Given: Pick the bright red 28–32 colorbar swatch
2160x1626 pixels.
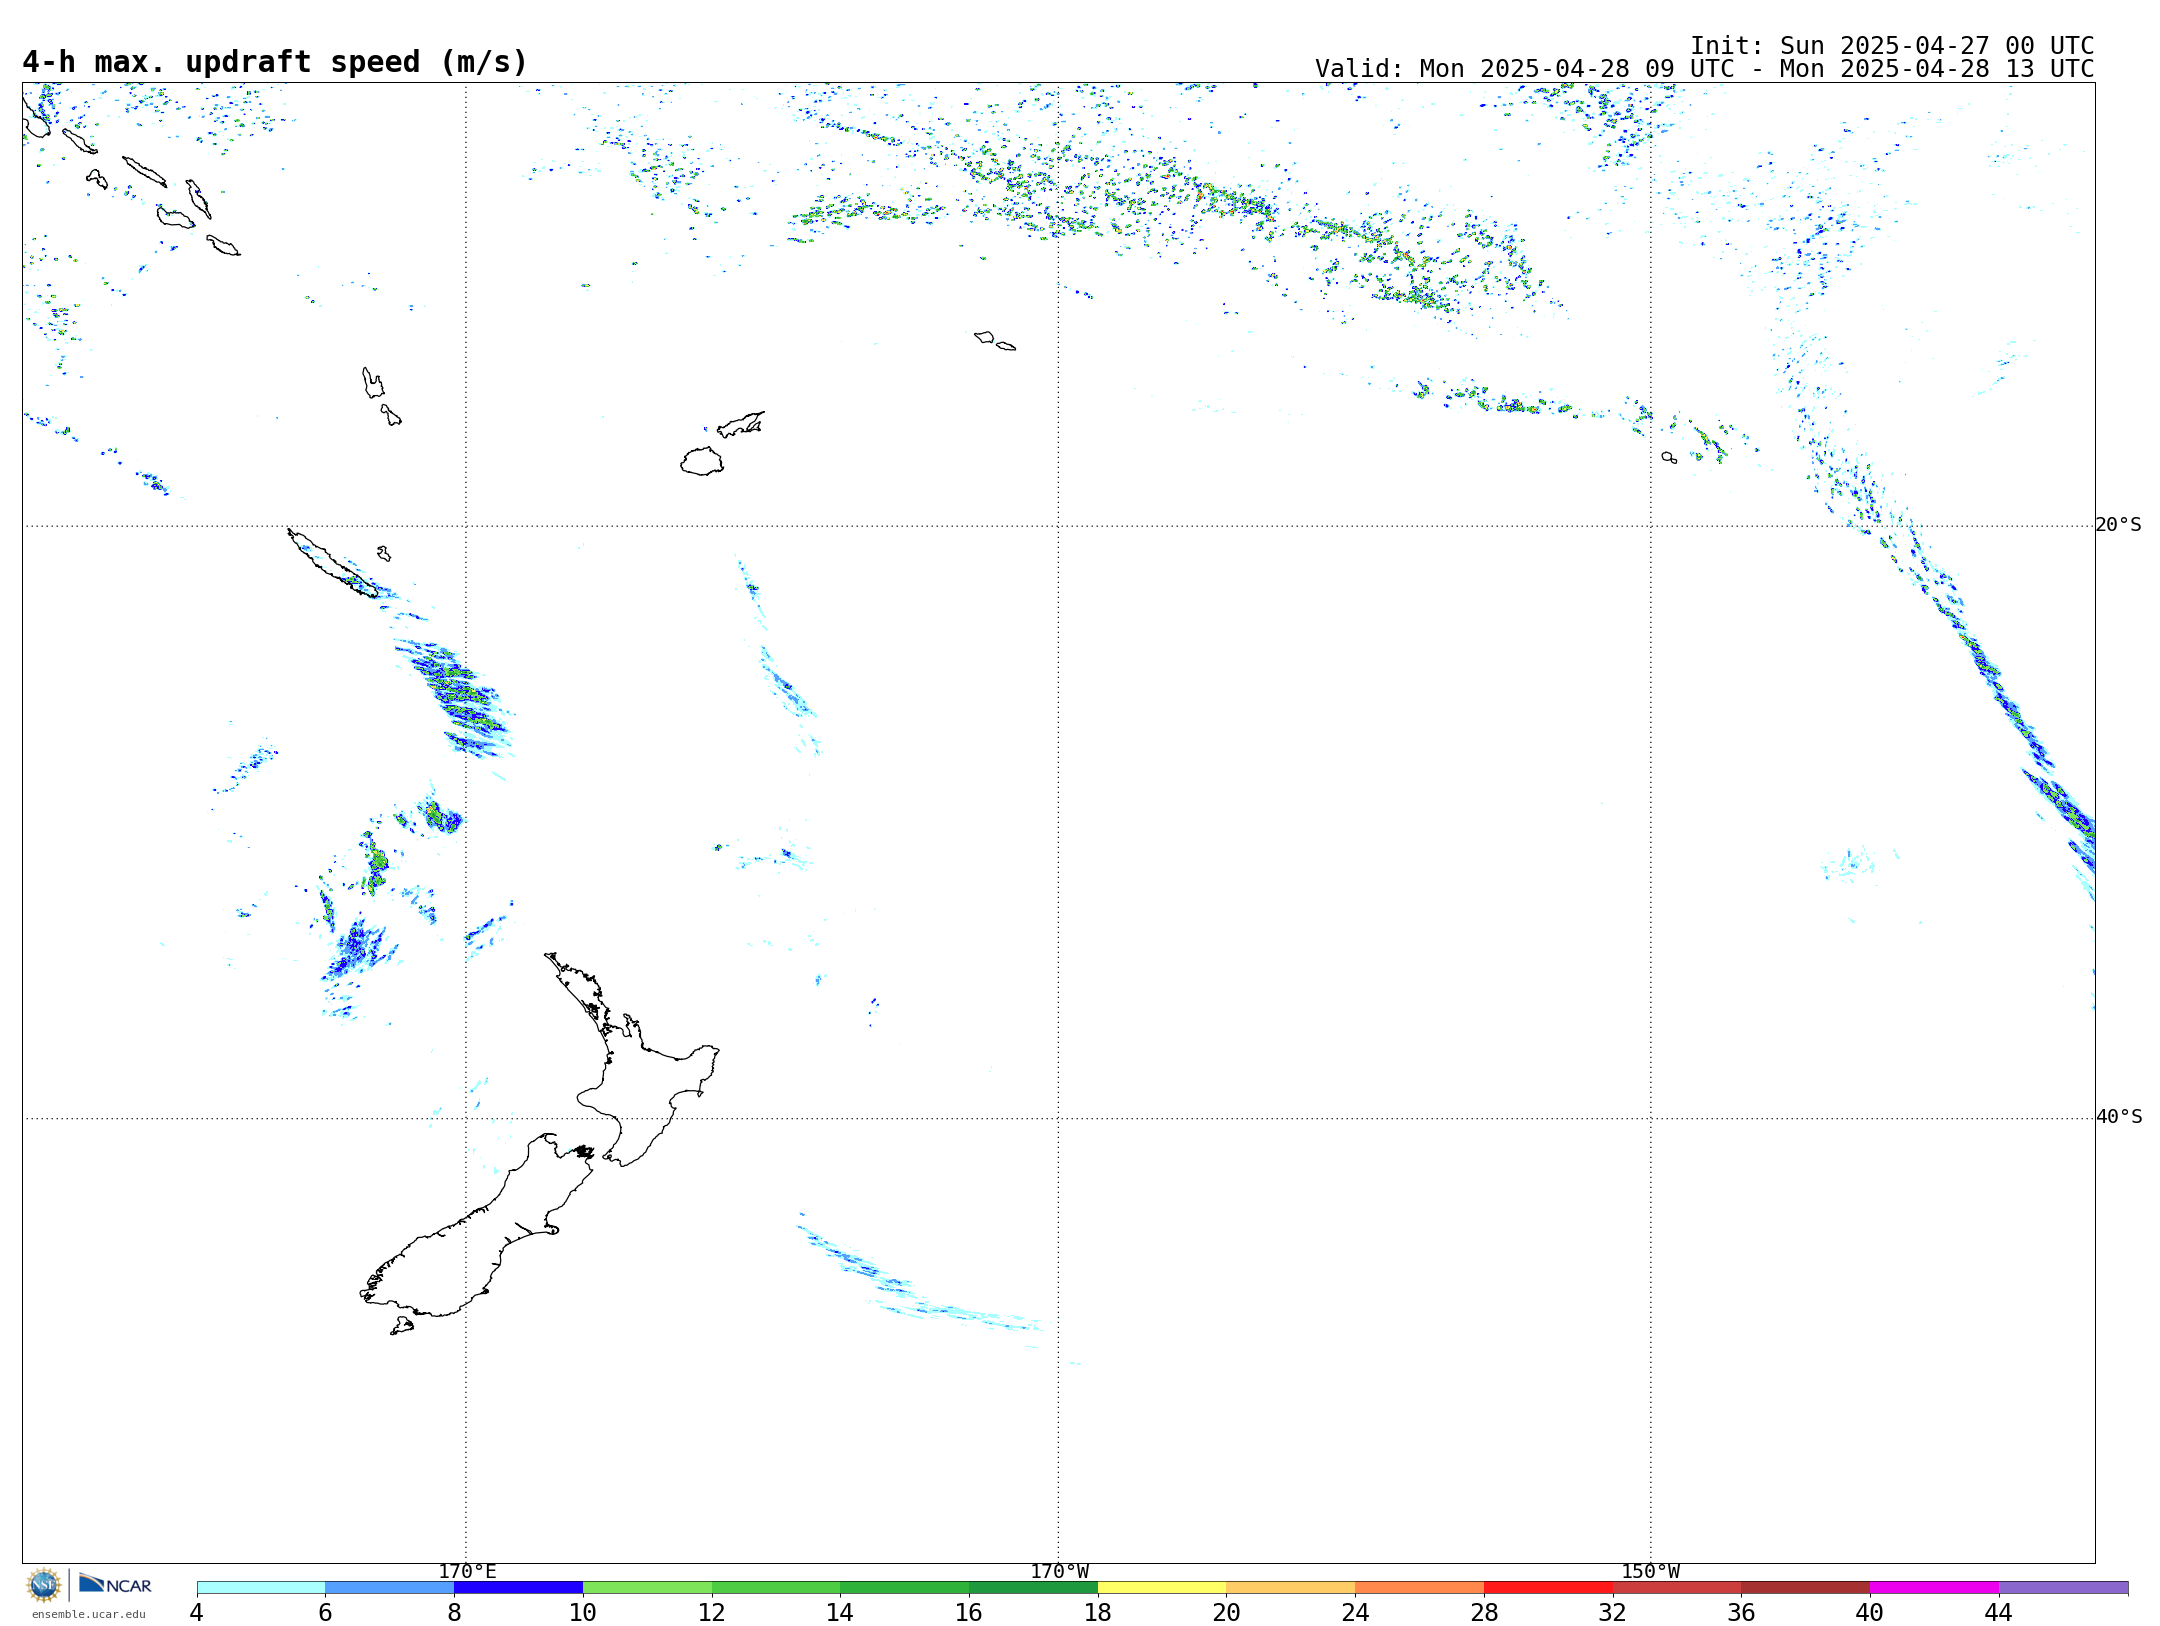Looking at the screenshot, I should 1548,1587.
